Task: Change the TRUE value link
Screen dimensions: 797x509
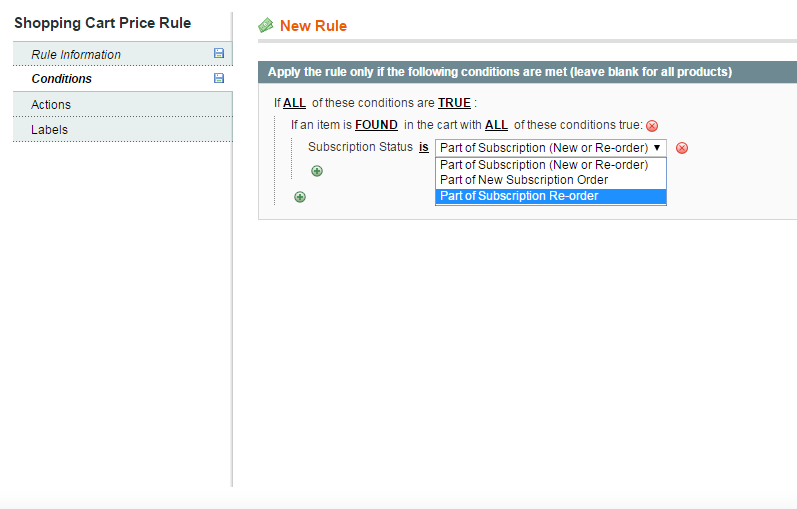Action: coord(454,103)
